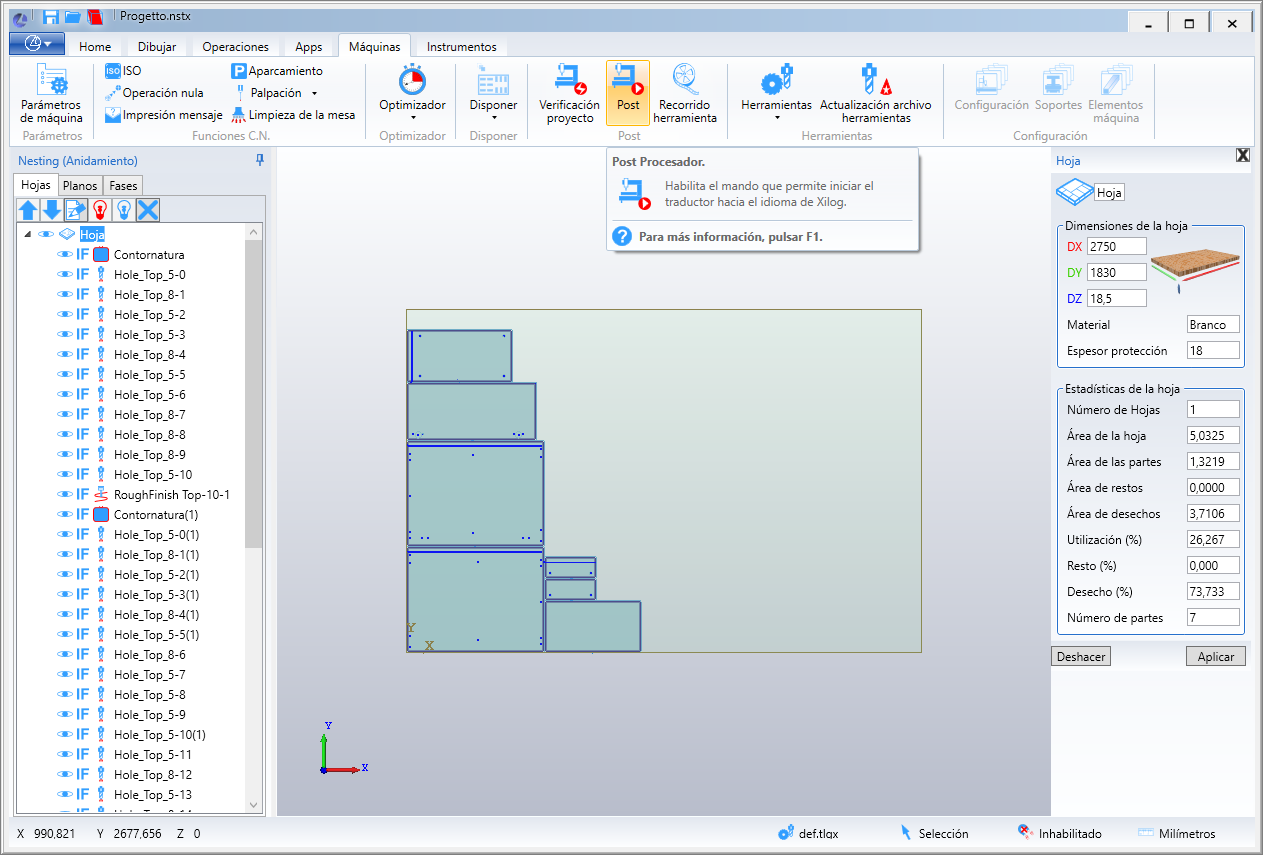Image resolution: width=1263 pixels, height=855 pixels.
Task: Click the Aplicar button
Action: 1216,657
